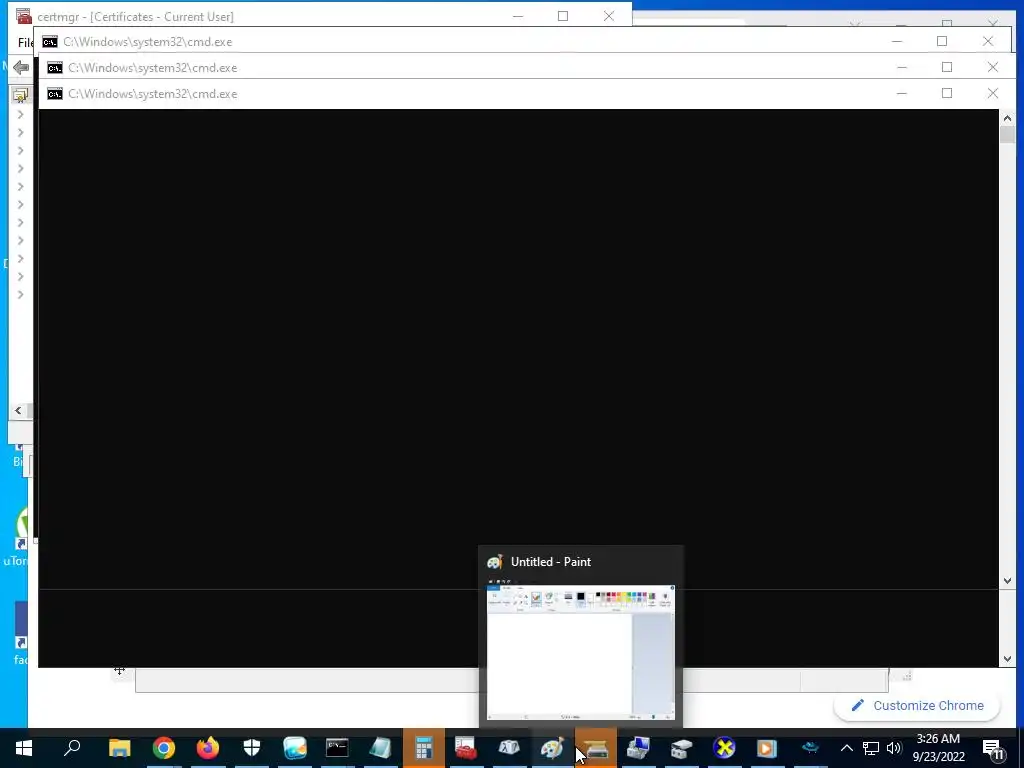Open the orange media player taskbar icon
Viewport: 1024px width, 768px height.
[767, 748]
